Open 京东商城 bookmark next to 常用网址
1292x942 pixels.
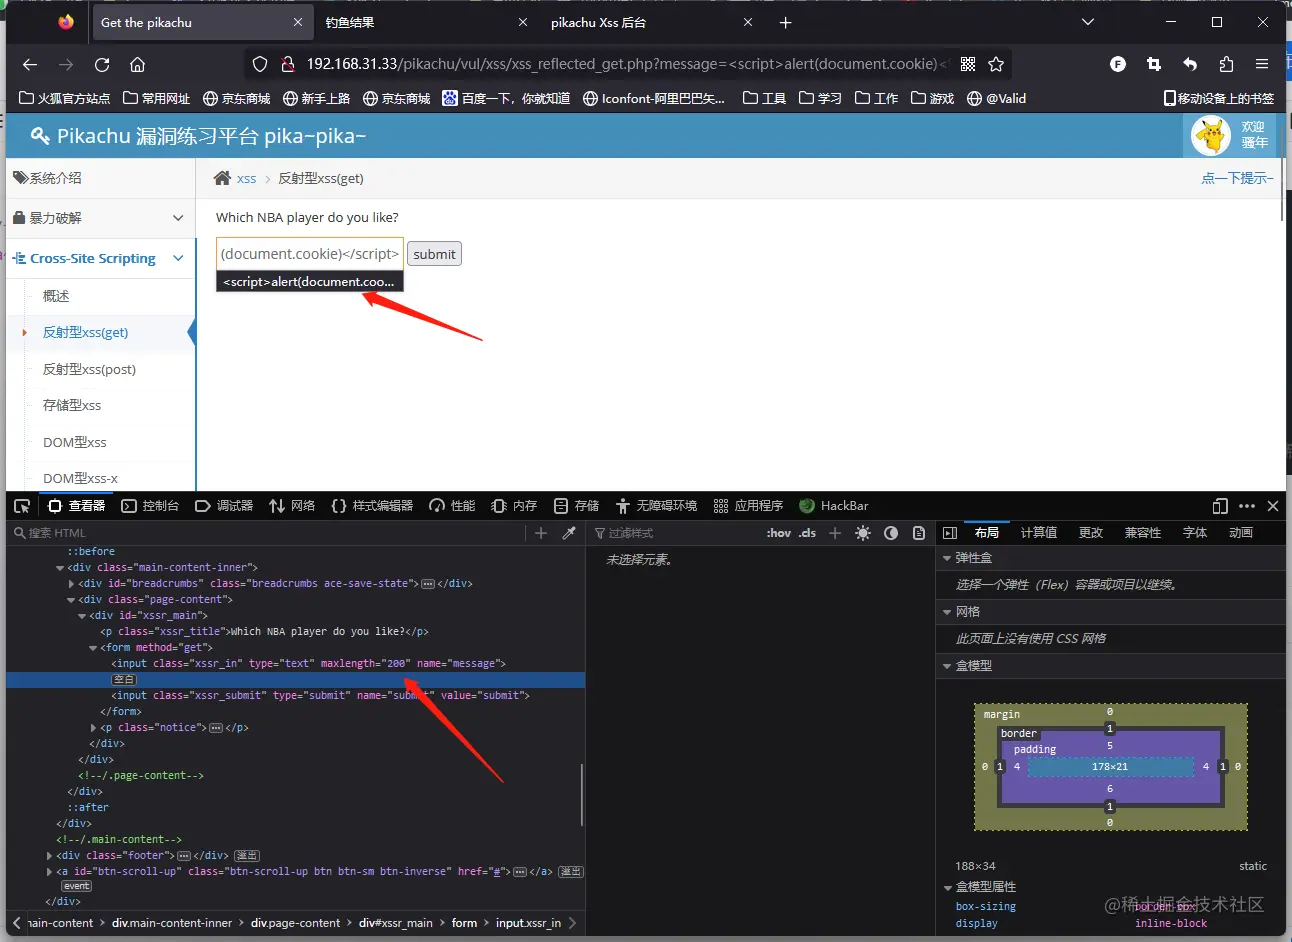pyautogui.click(x=236, y=98)
